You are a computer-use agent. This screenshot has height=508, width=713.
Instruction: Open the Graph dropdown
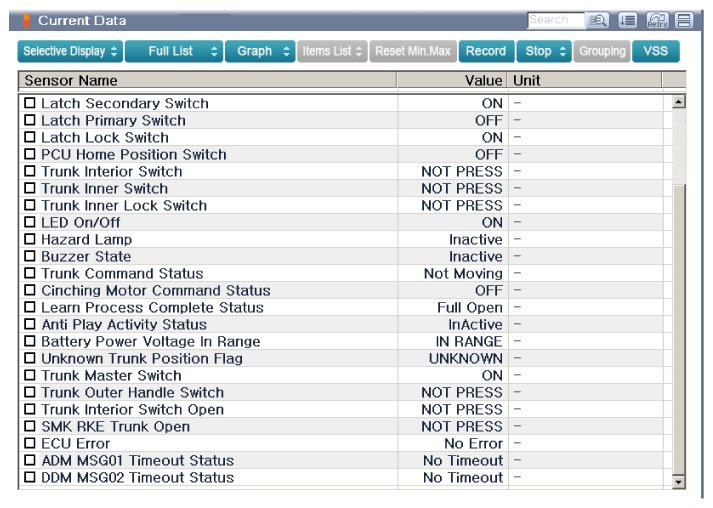pyautogui.click(x=259, y=50)
